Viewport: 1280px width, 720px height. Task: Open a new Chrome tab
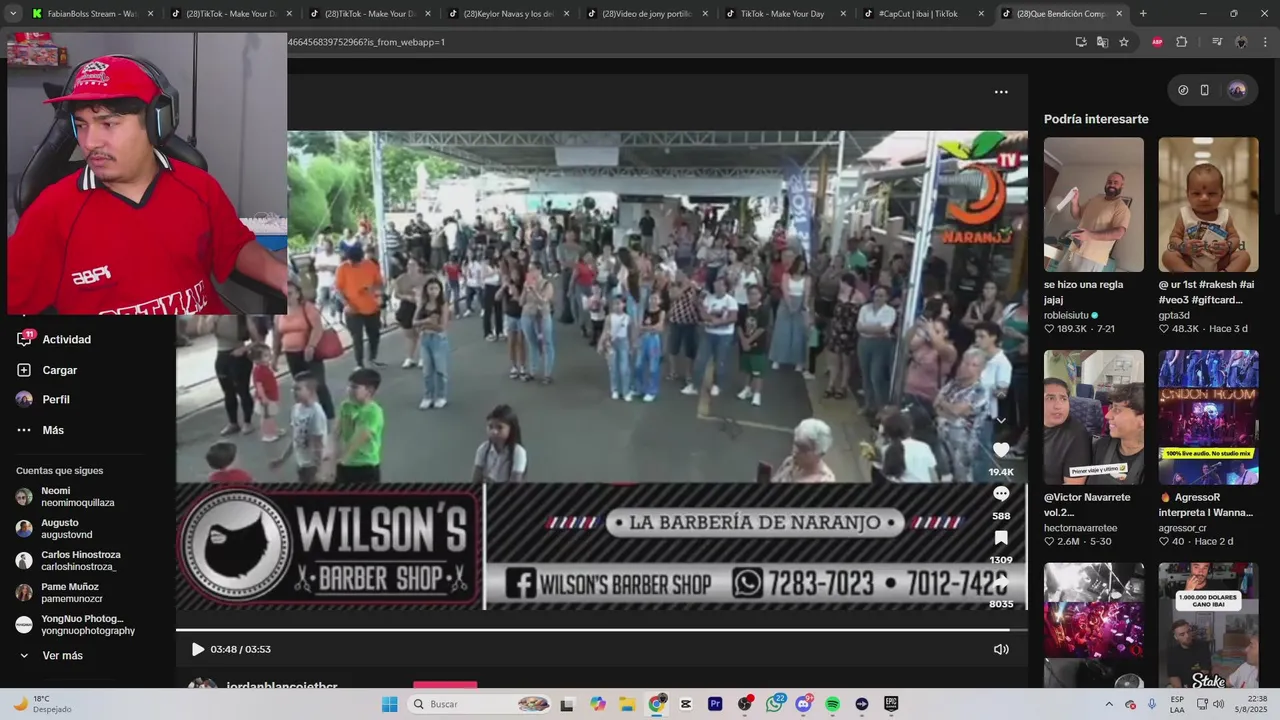pyautogui.click(x=1143, y=14)
